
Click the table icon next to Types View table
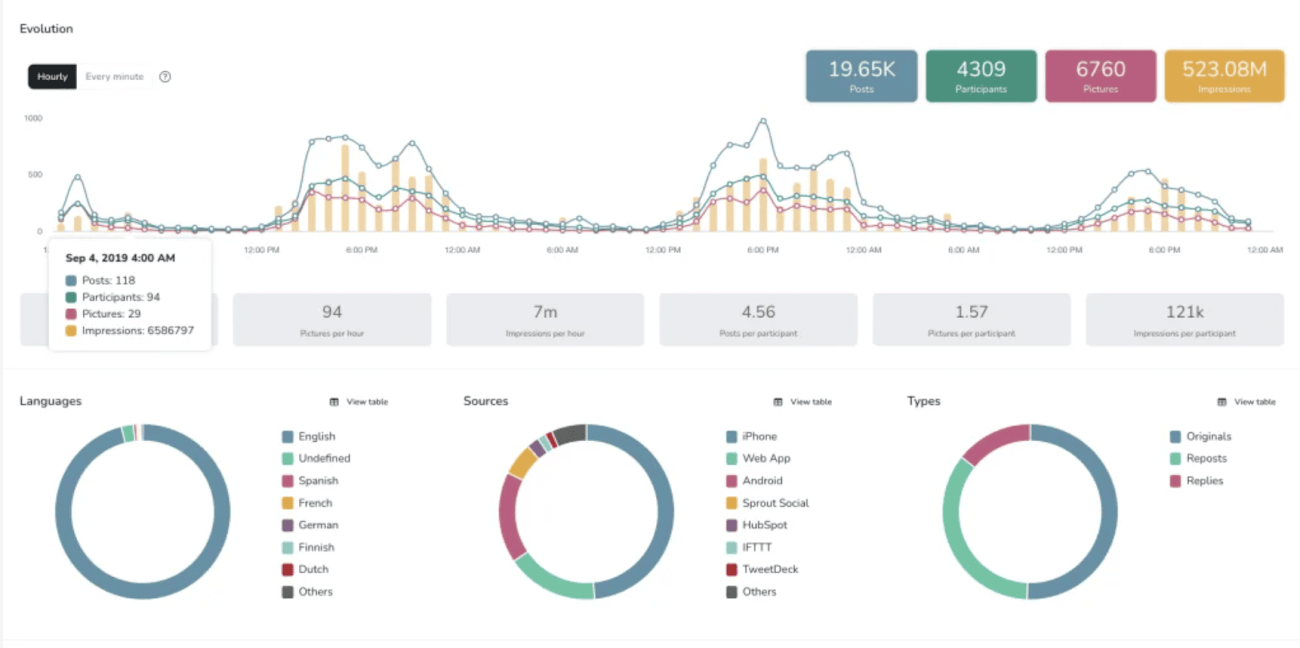coord(1222,402)
